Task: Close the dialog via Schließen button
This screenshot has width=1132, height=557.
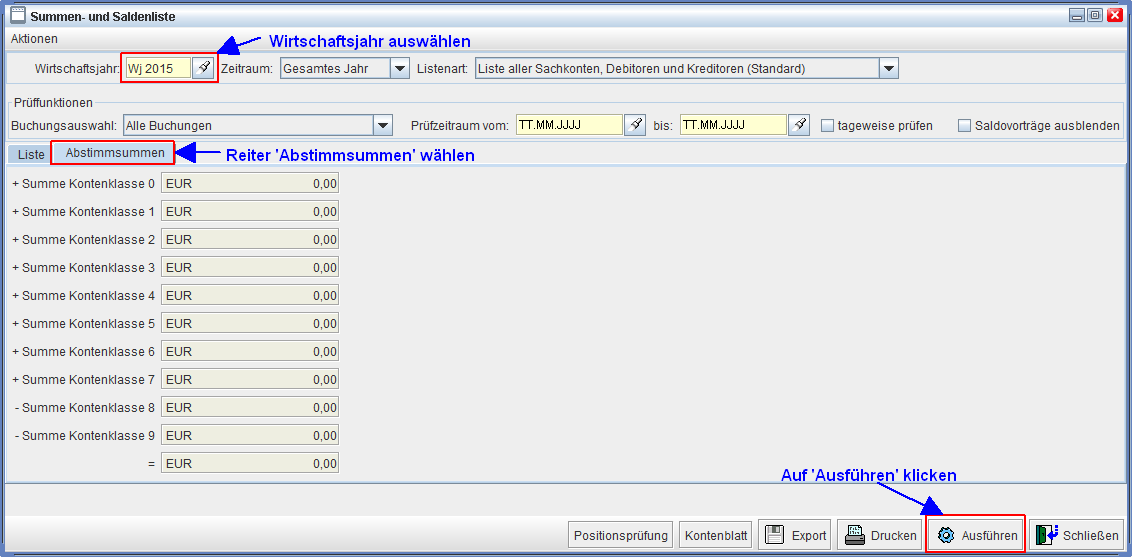Action: [x=1076, y=535]
